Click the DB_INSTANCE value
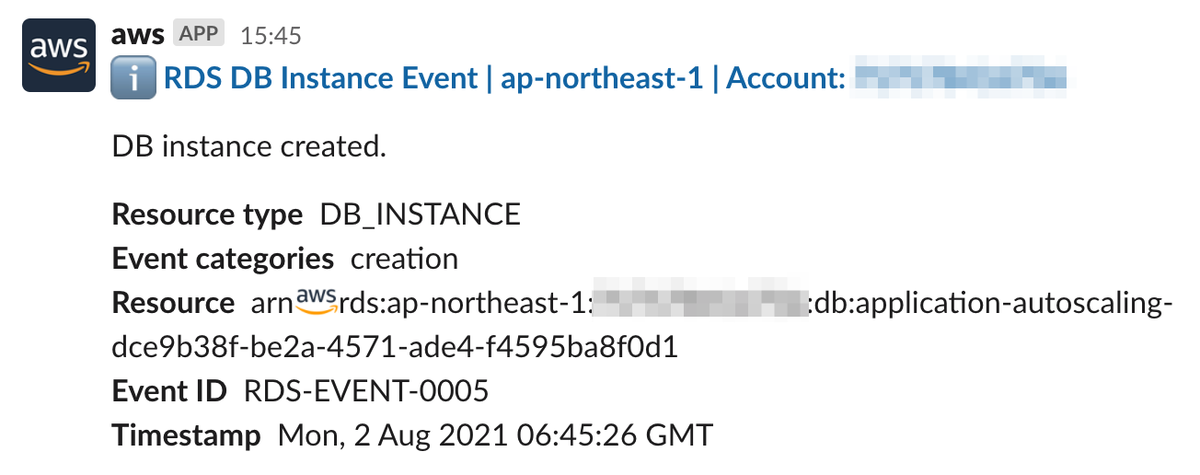Screen dimensions: 1200x475 [421, 214]
